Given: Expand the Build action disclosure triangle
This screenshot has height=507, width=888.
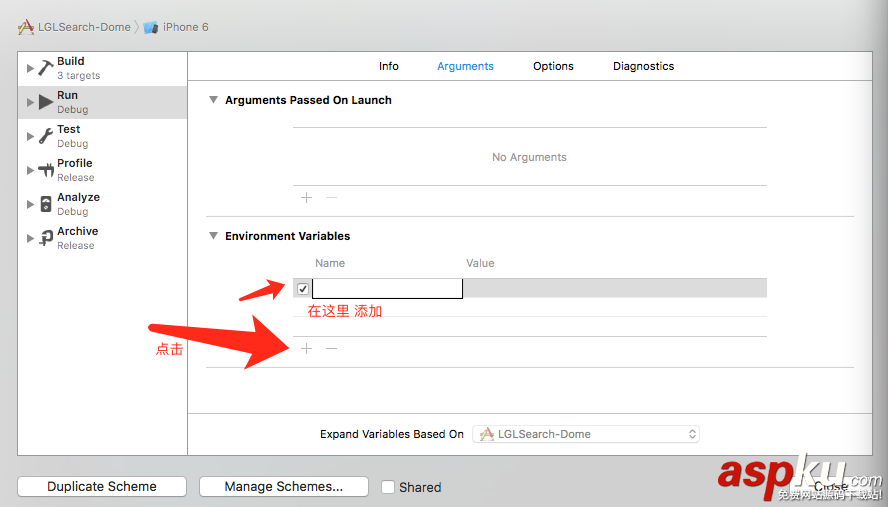Looking at the screenshot, I should click(x=30, y=68).
